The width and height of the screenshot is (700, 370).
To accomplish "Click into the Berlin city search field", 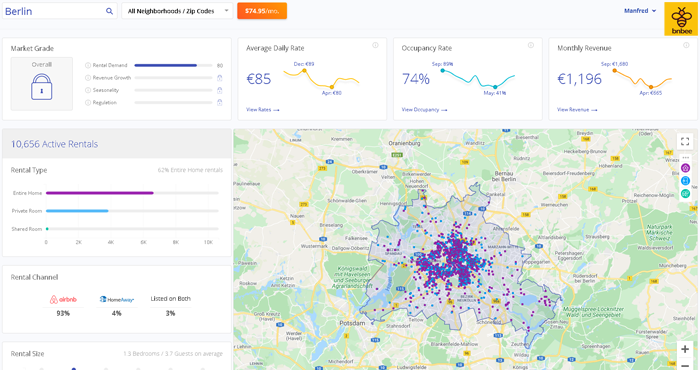I will click(x=54, y=11).
